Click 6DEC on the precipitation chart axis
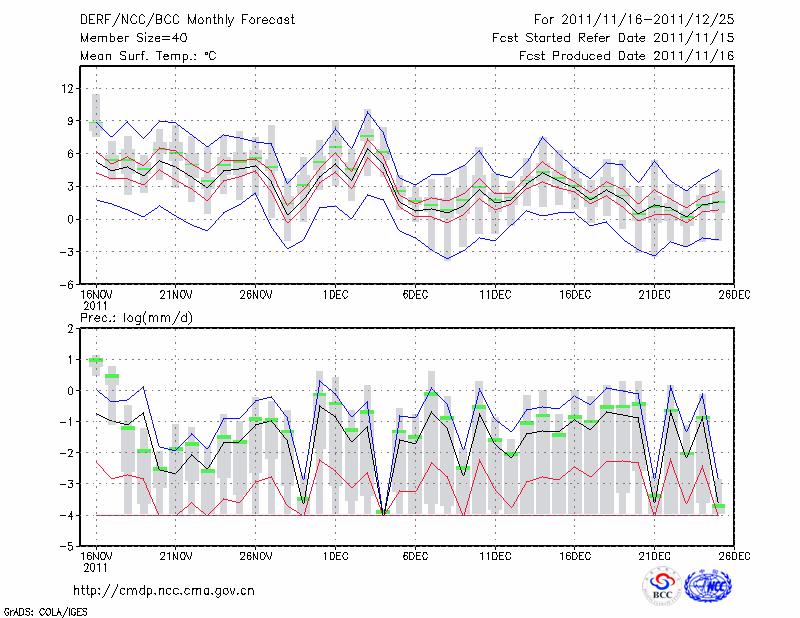 [x=415, y=556]
